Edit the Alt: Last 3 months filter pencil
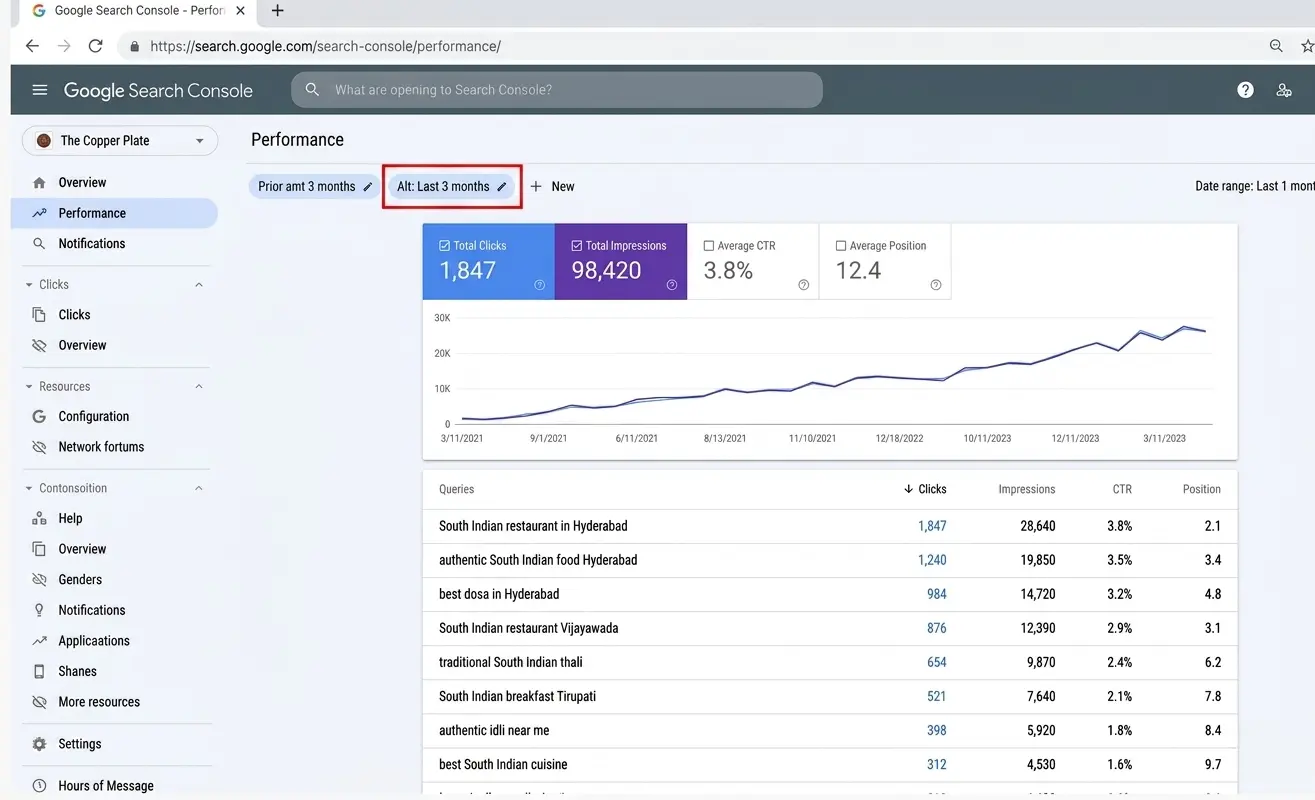The height and width of the screenshot is (800, 1315). coord(502,187)
